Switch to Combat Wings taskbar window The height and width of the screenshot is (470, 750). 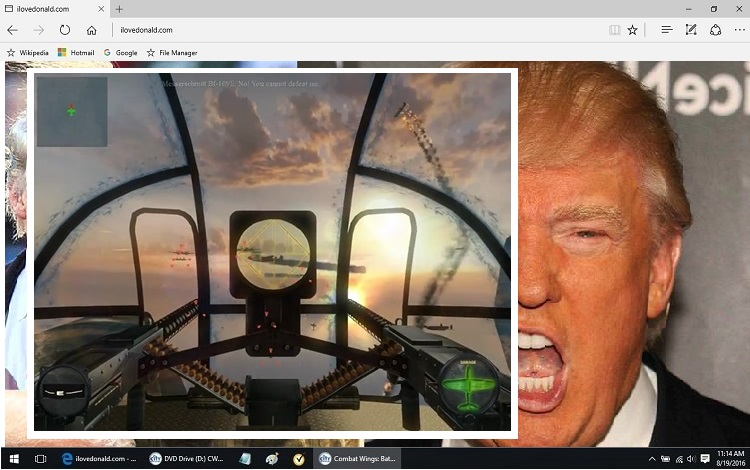tap(357, 459)
